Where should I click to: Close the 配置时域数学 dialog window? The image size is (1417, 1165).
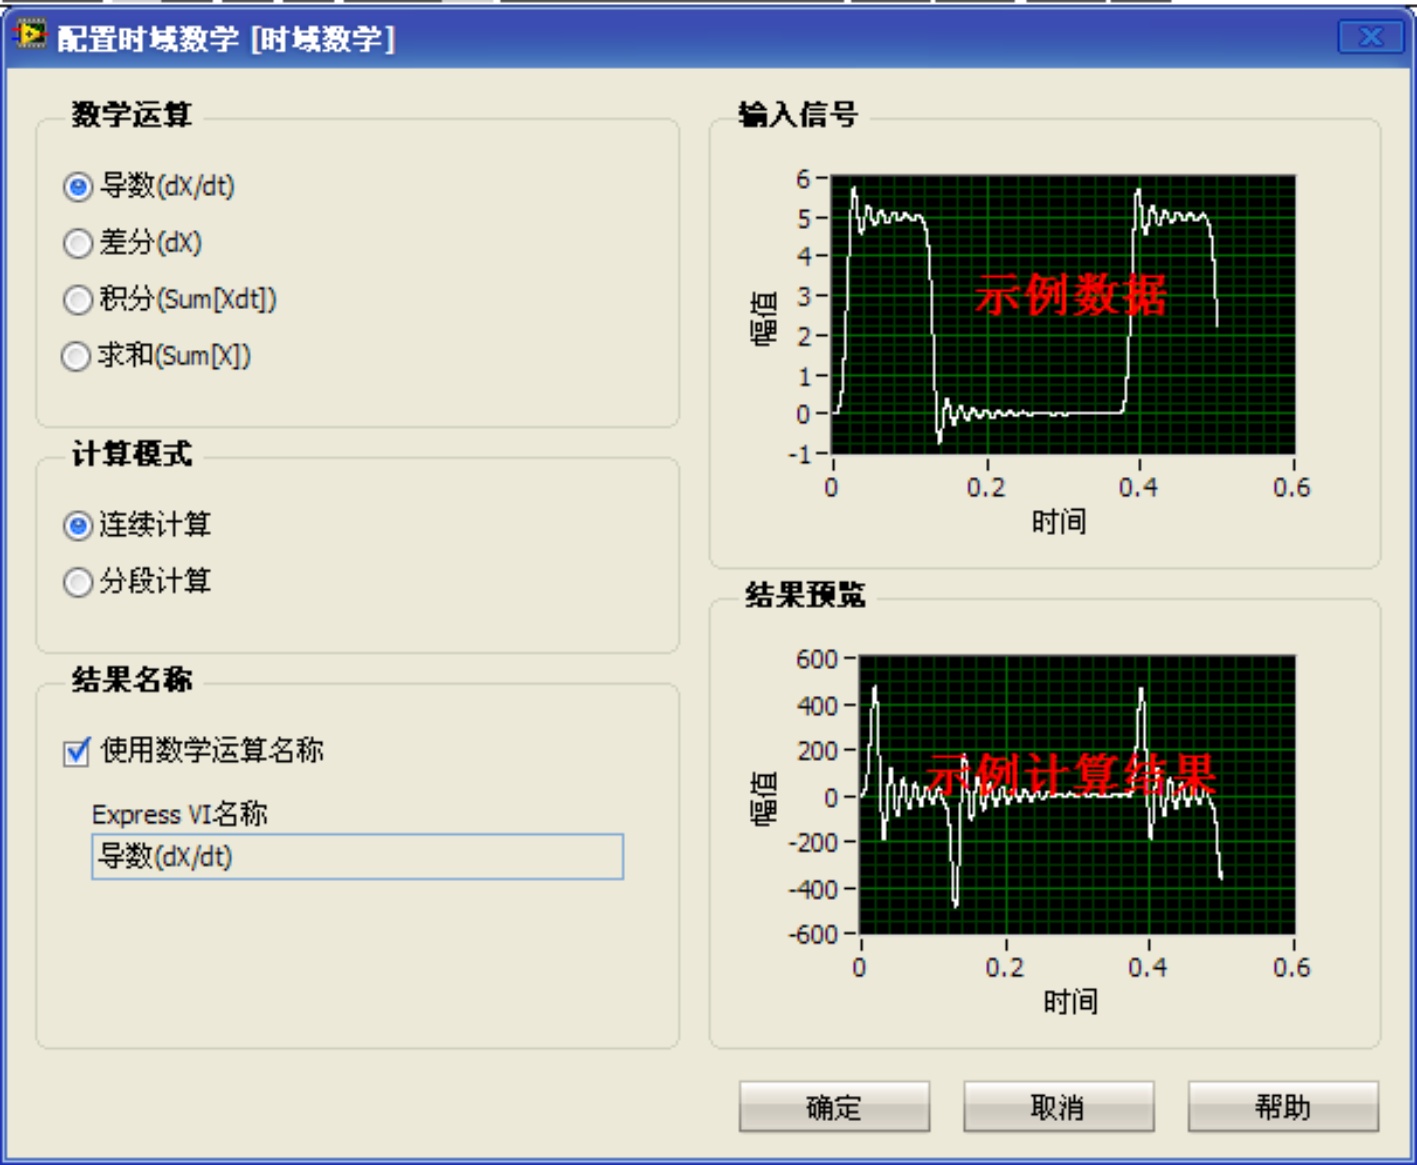(x=1370, y=38)
